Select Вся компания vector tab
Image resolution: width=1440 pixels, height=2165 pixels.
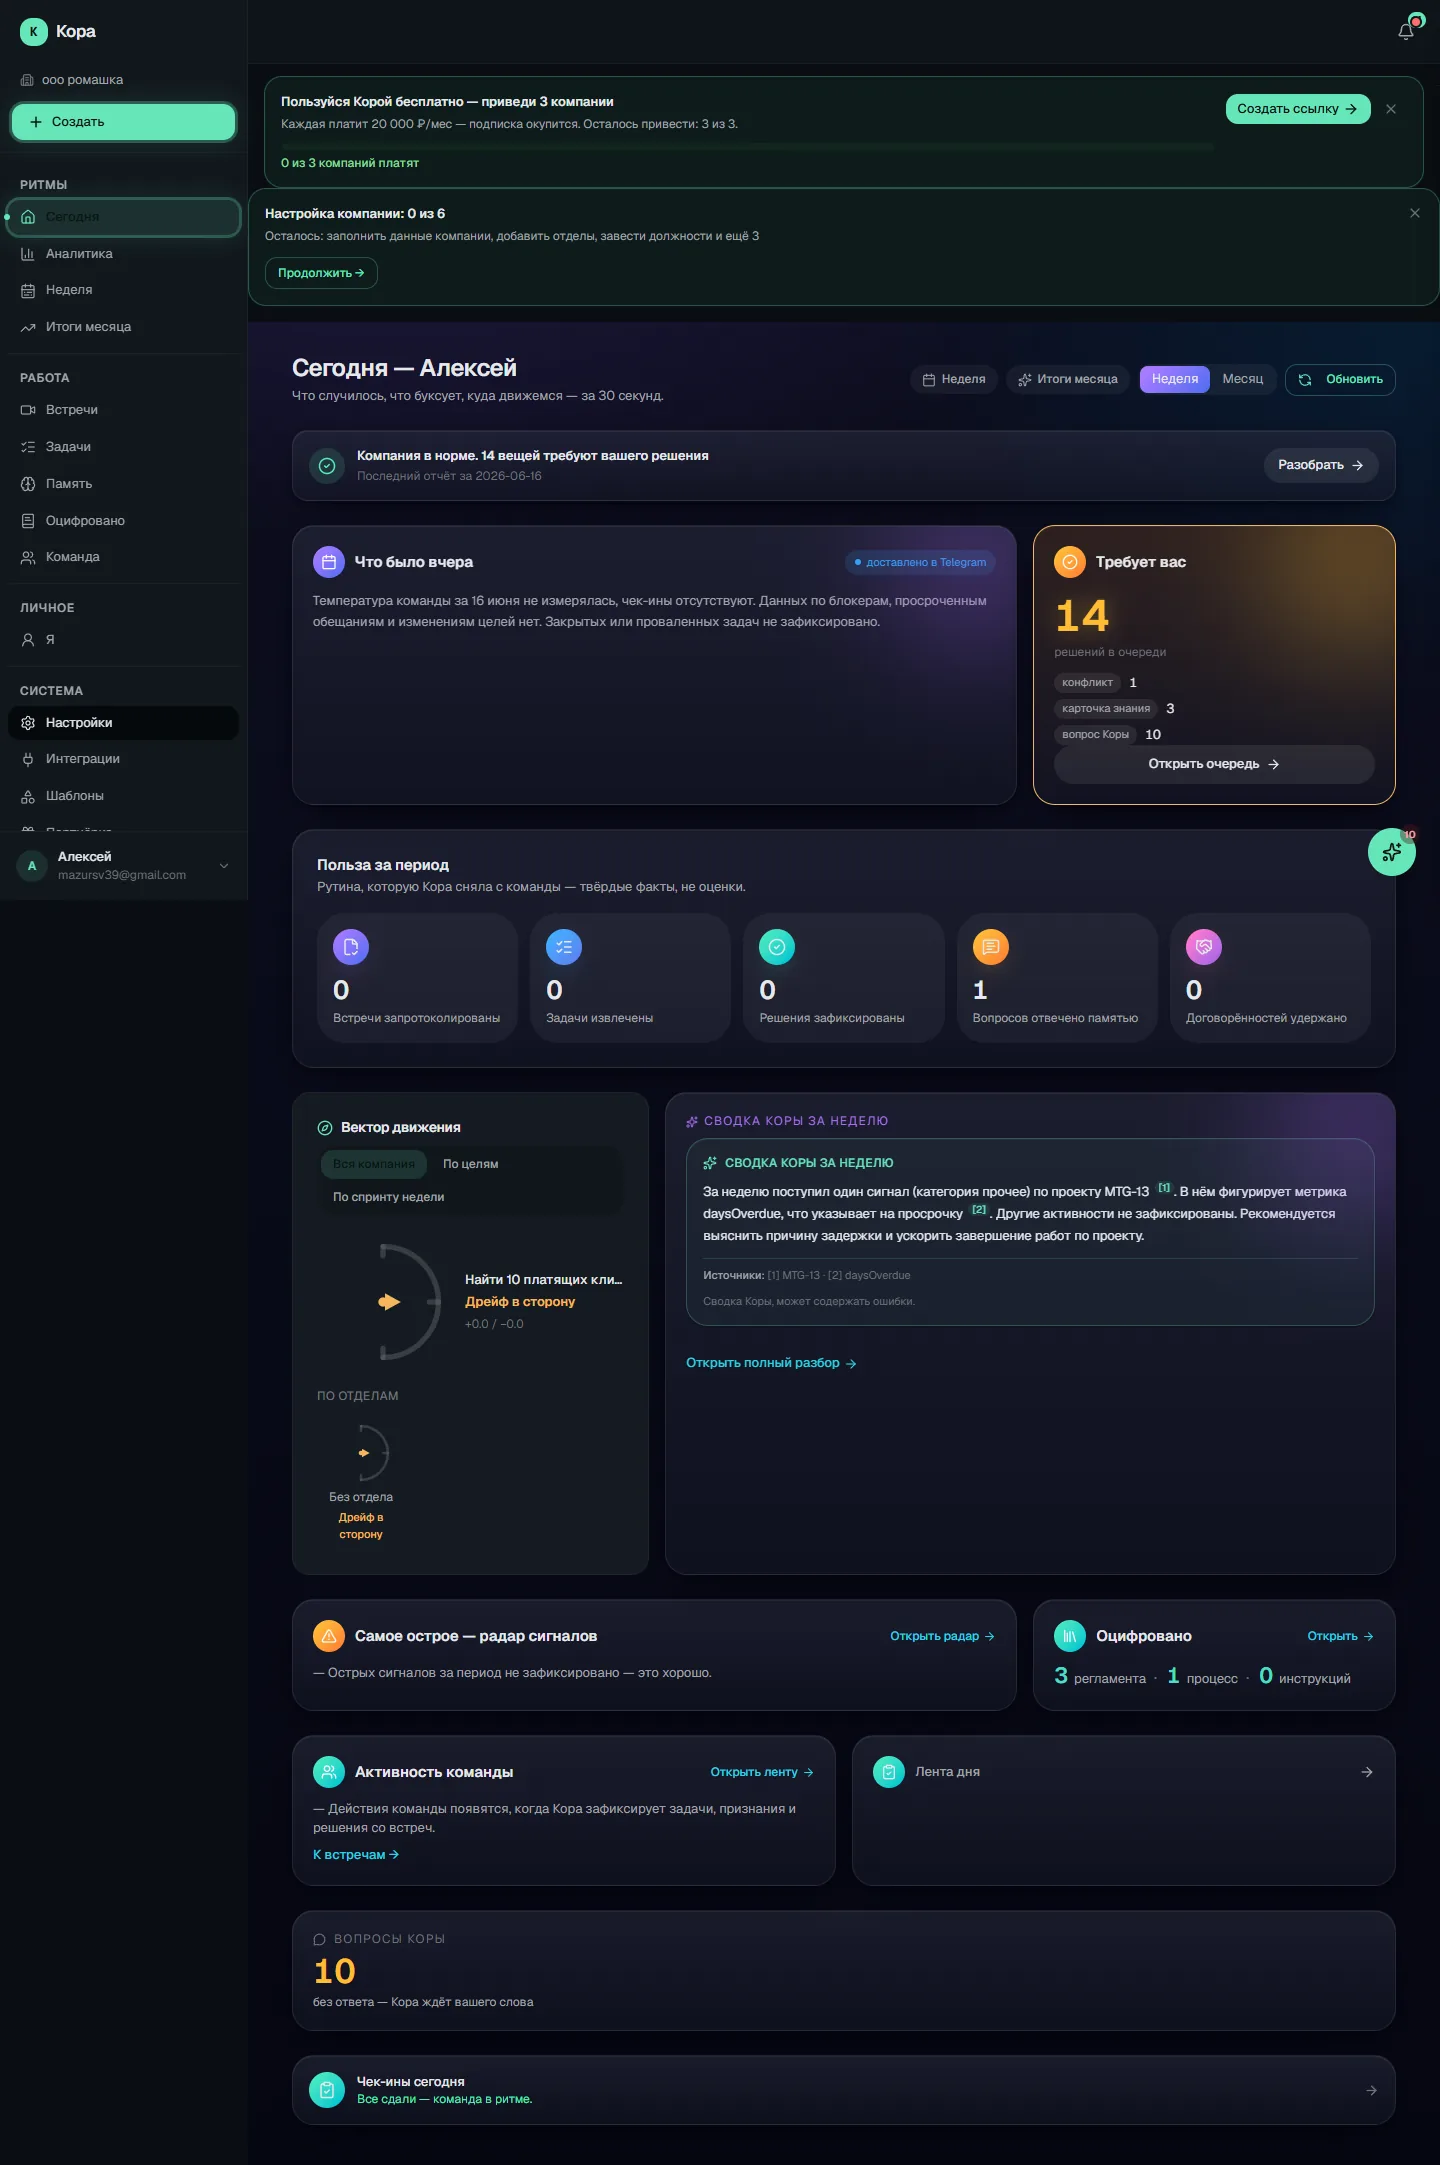[x=374, y=1164]
